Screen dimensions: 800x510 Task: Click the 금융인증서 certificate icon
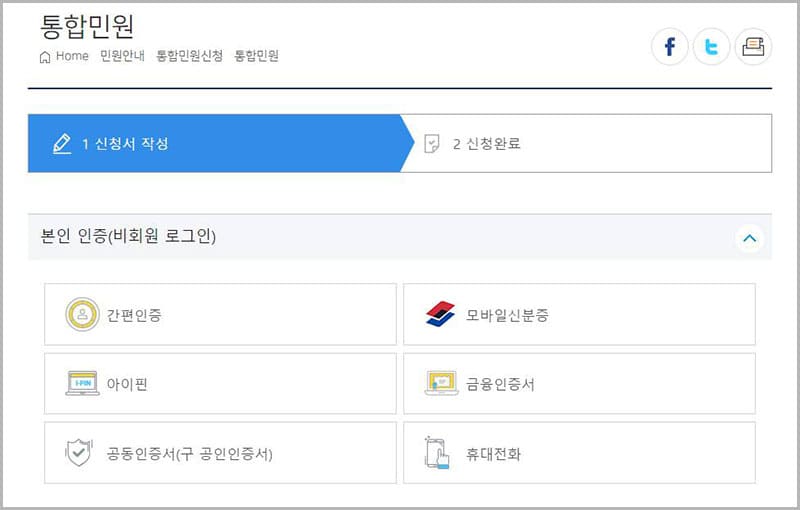tap(441, 384)
